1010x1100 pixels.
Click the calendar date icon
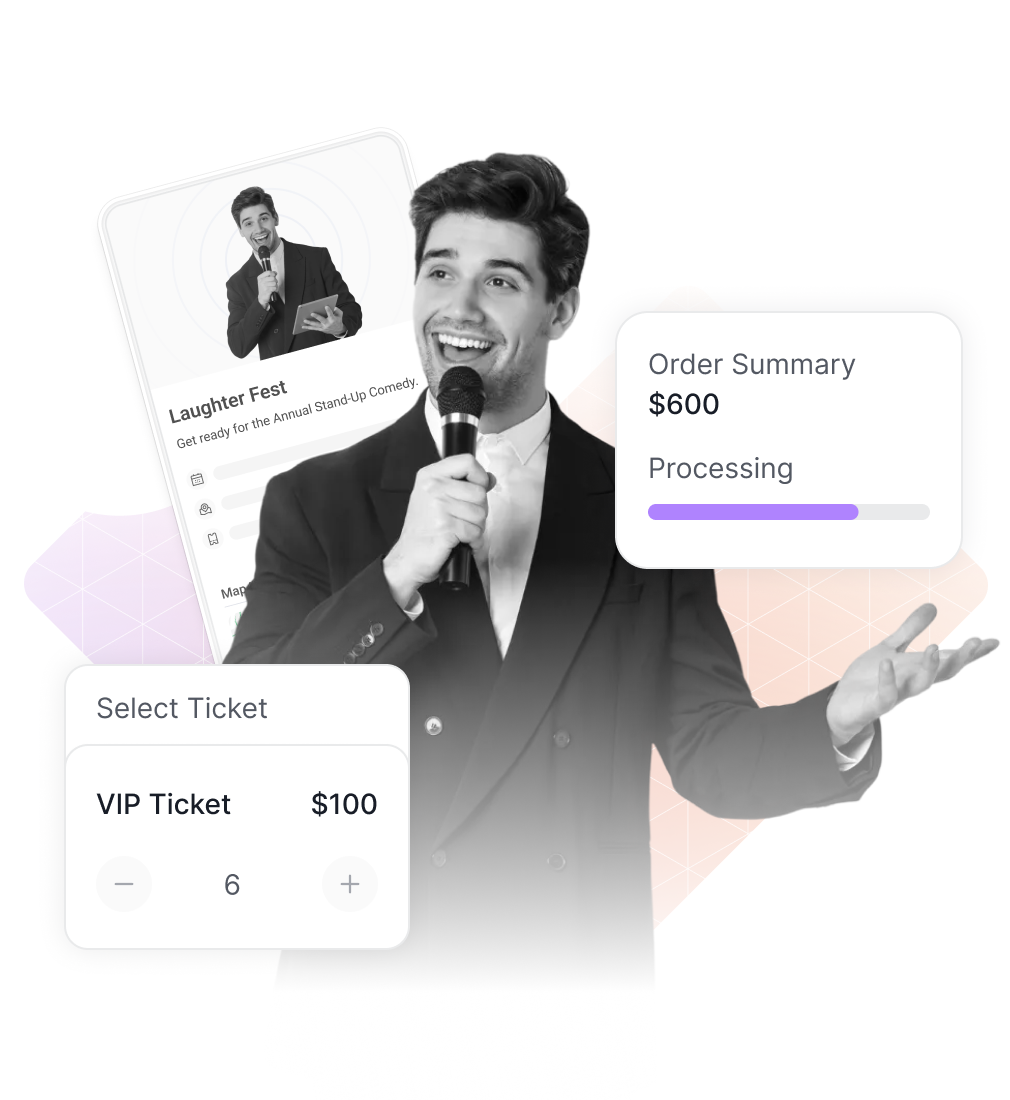coord(197,479)
